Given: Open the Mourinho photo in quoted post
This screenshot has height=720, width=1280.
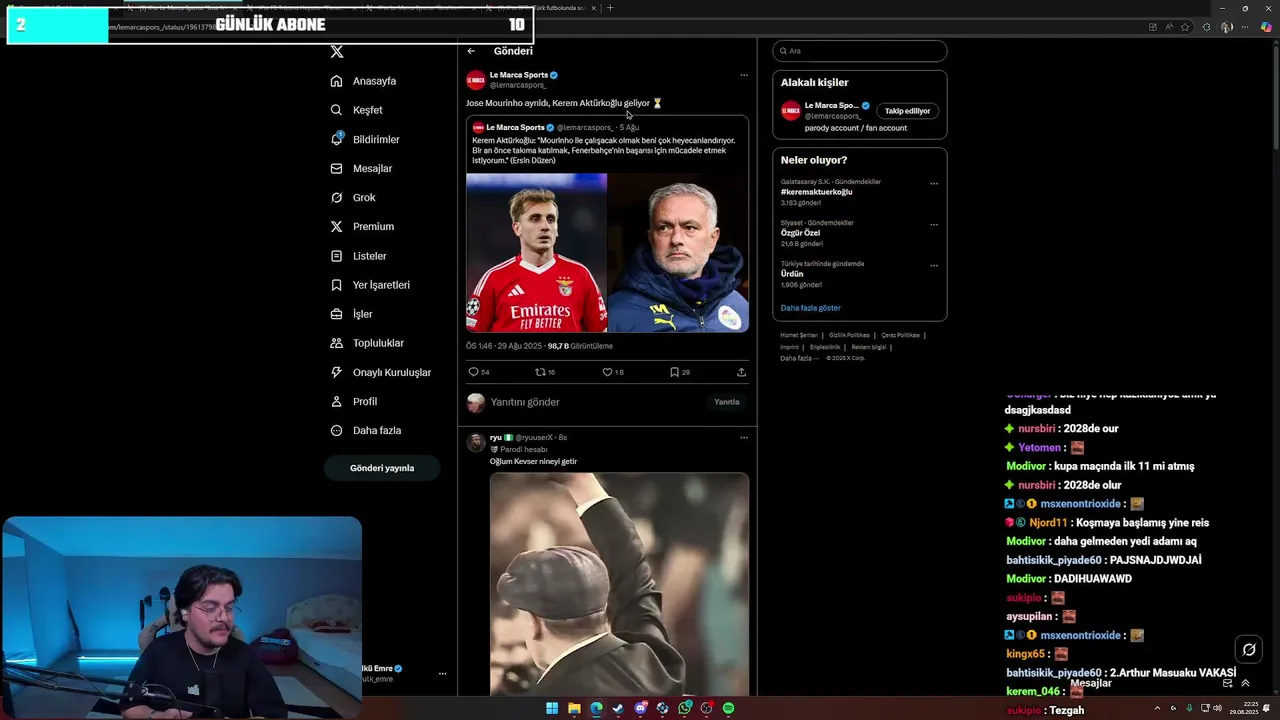Looking at the screenshot, I should click(678, 252).
